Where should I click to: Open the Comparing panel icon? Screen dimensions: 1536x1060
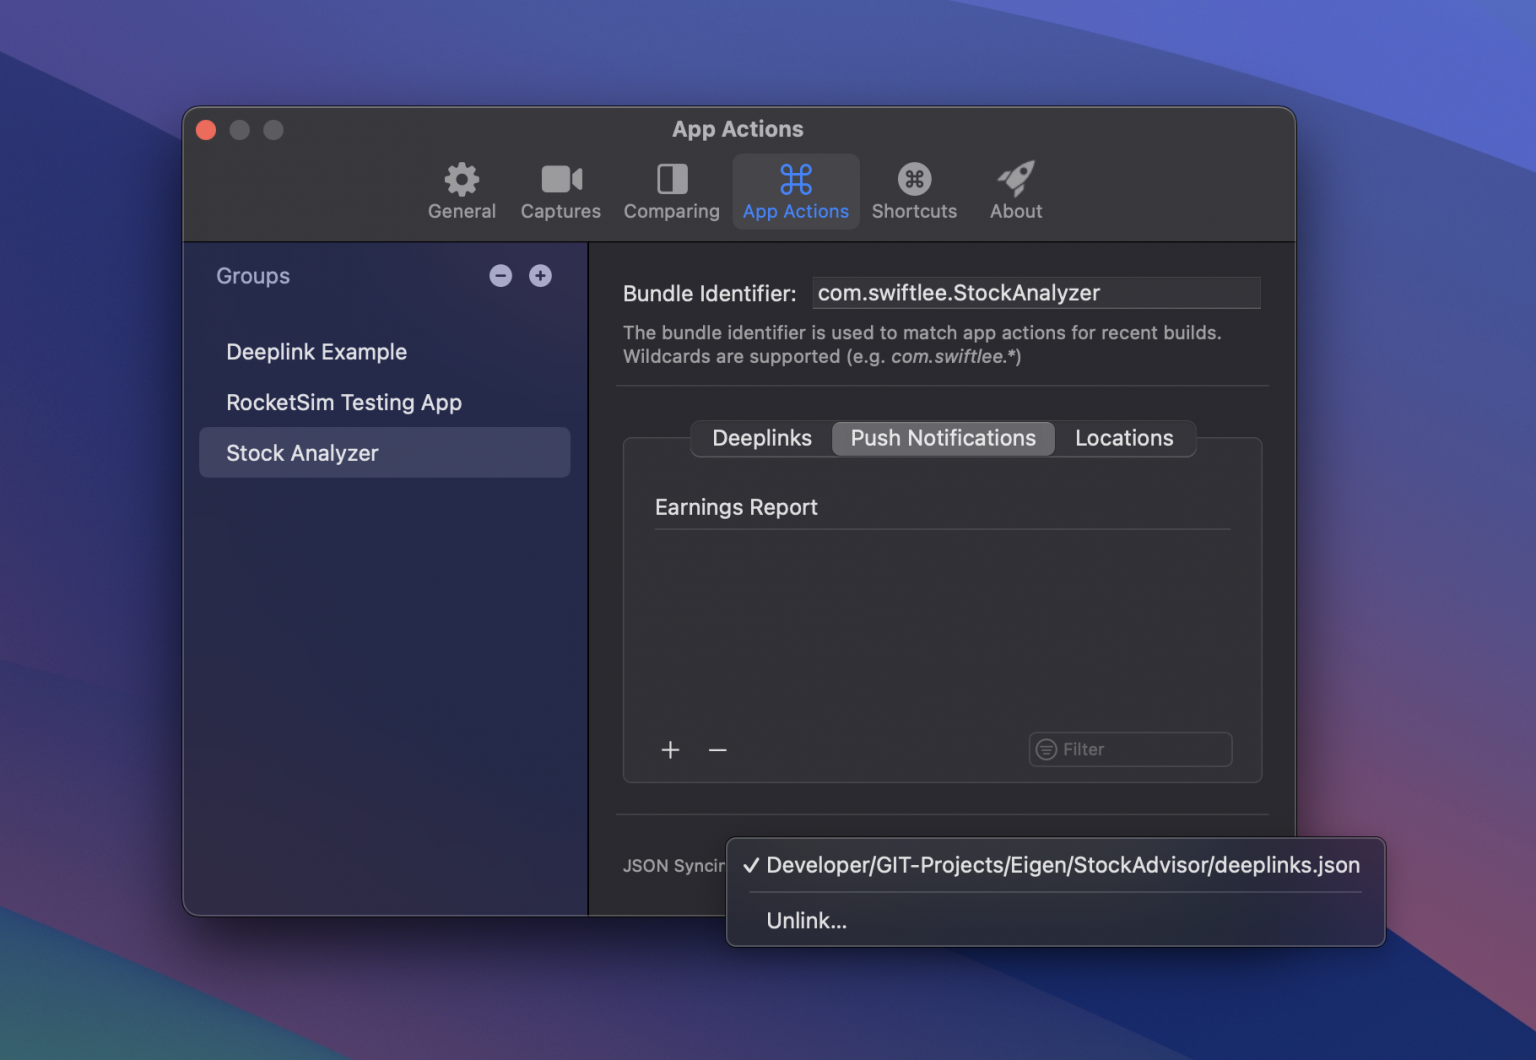[670, 178]
